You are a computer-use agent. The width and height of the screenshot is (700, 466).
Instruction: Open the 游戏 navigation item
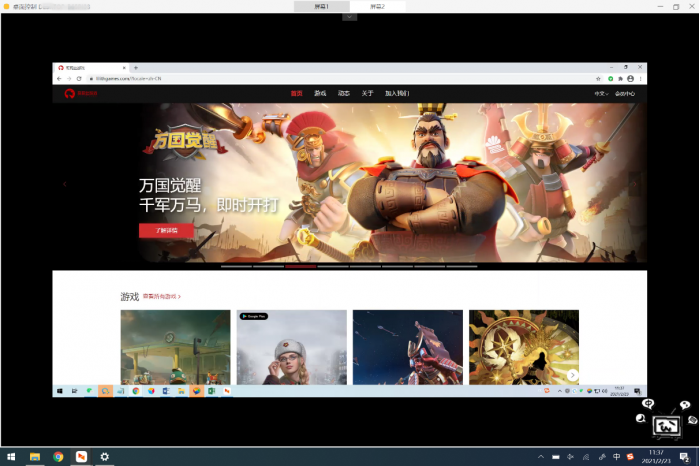[x=320, y=93]
